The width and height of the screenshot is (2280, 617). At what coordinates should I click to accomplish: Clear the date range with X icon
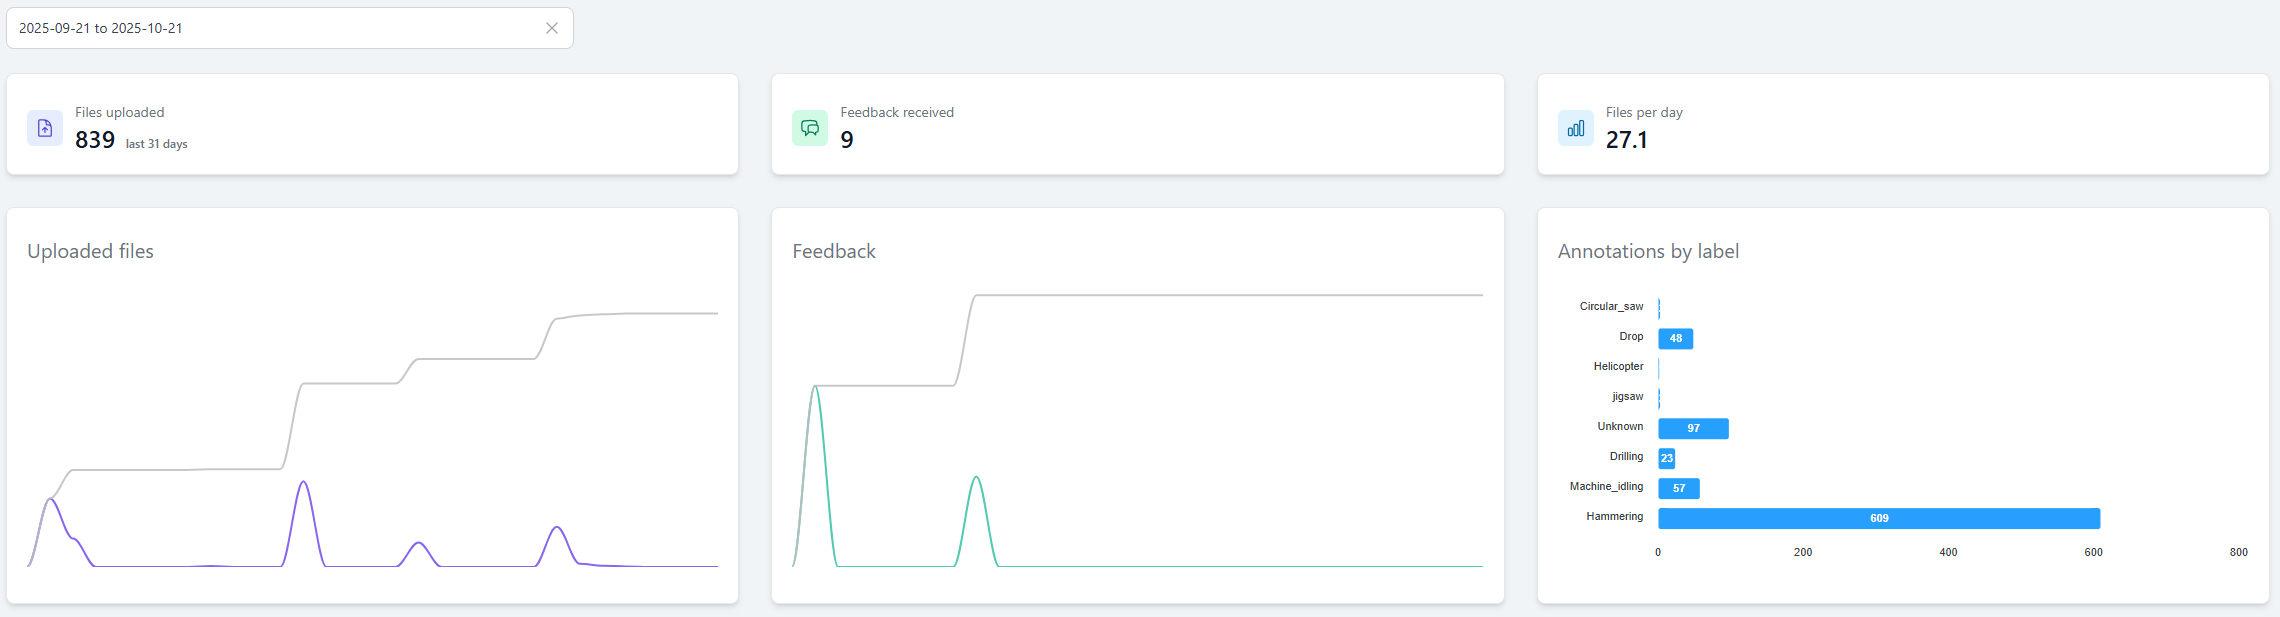tap(551, 28)
